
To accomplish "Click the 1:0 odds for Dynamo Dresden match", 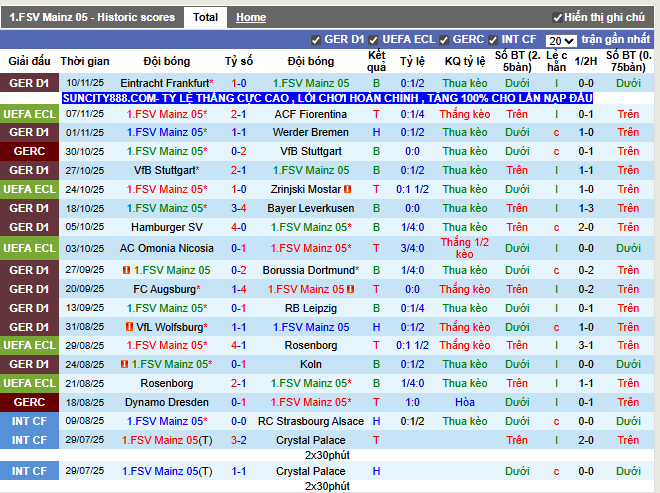I will (412, 402).
